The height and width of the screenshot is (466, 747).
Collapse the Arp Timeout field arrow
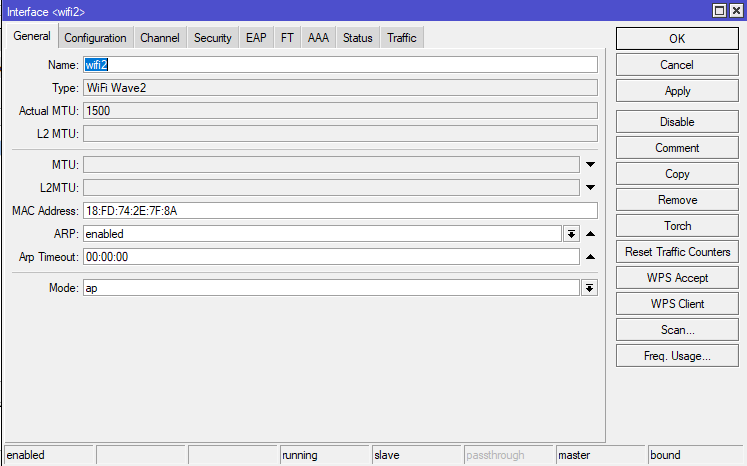pos(590,257)
